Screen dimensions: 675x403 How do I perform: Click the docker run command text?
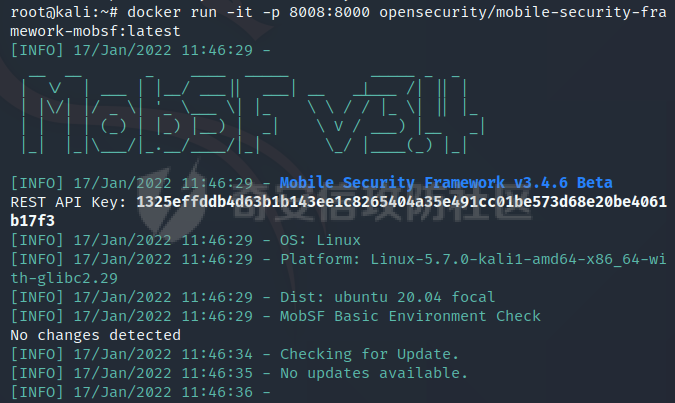[x=172, y=12]
